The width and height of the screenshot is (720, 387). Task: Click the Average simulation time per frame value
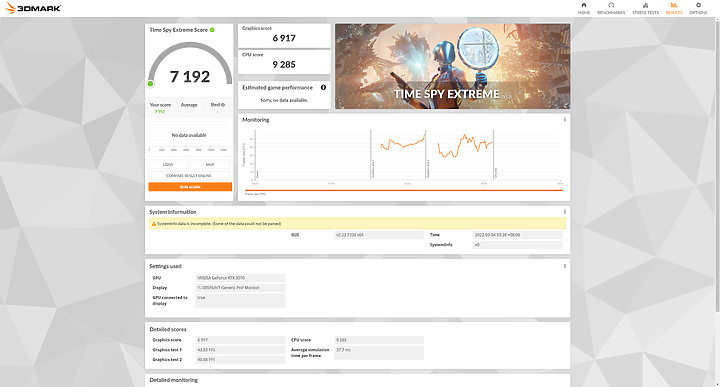click(379, 353)
